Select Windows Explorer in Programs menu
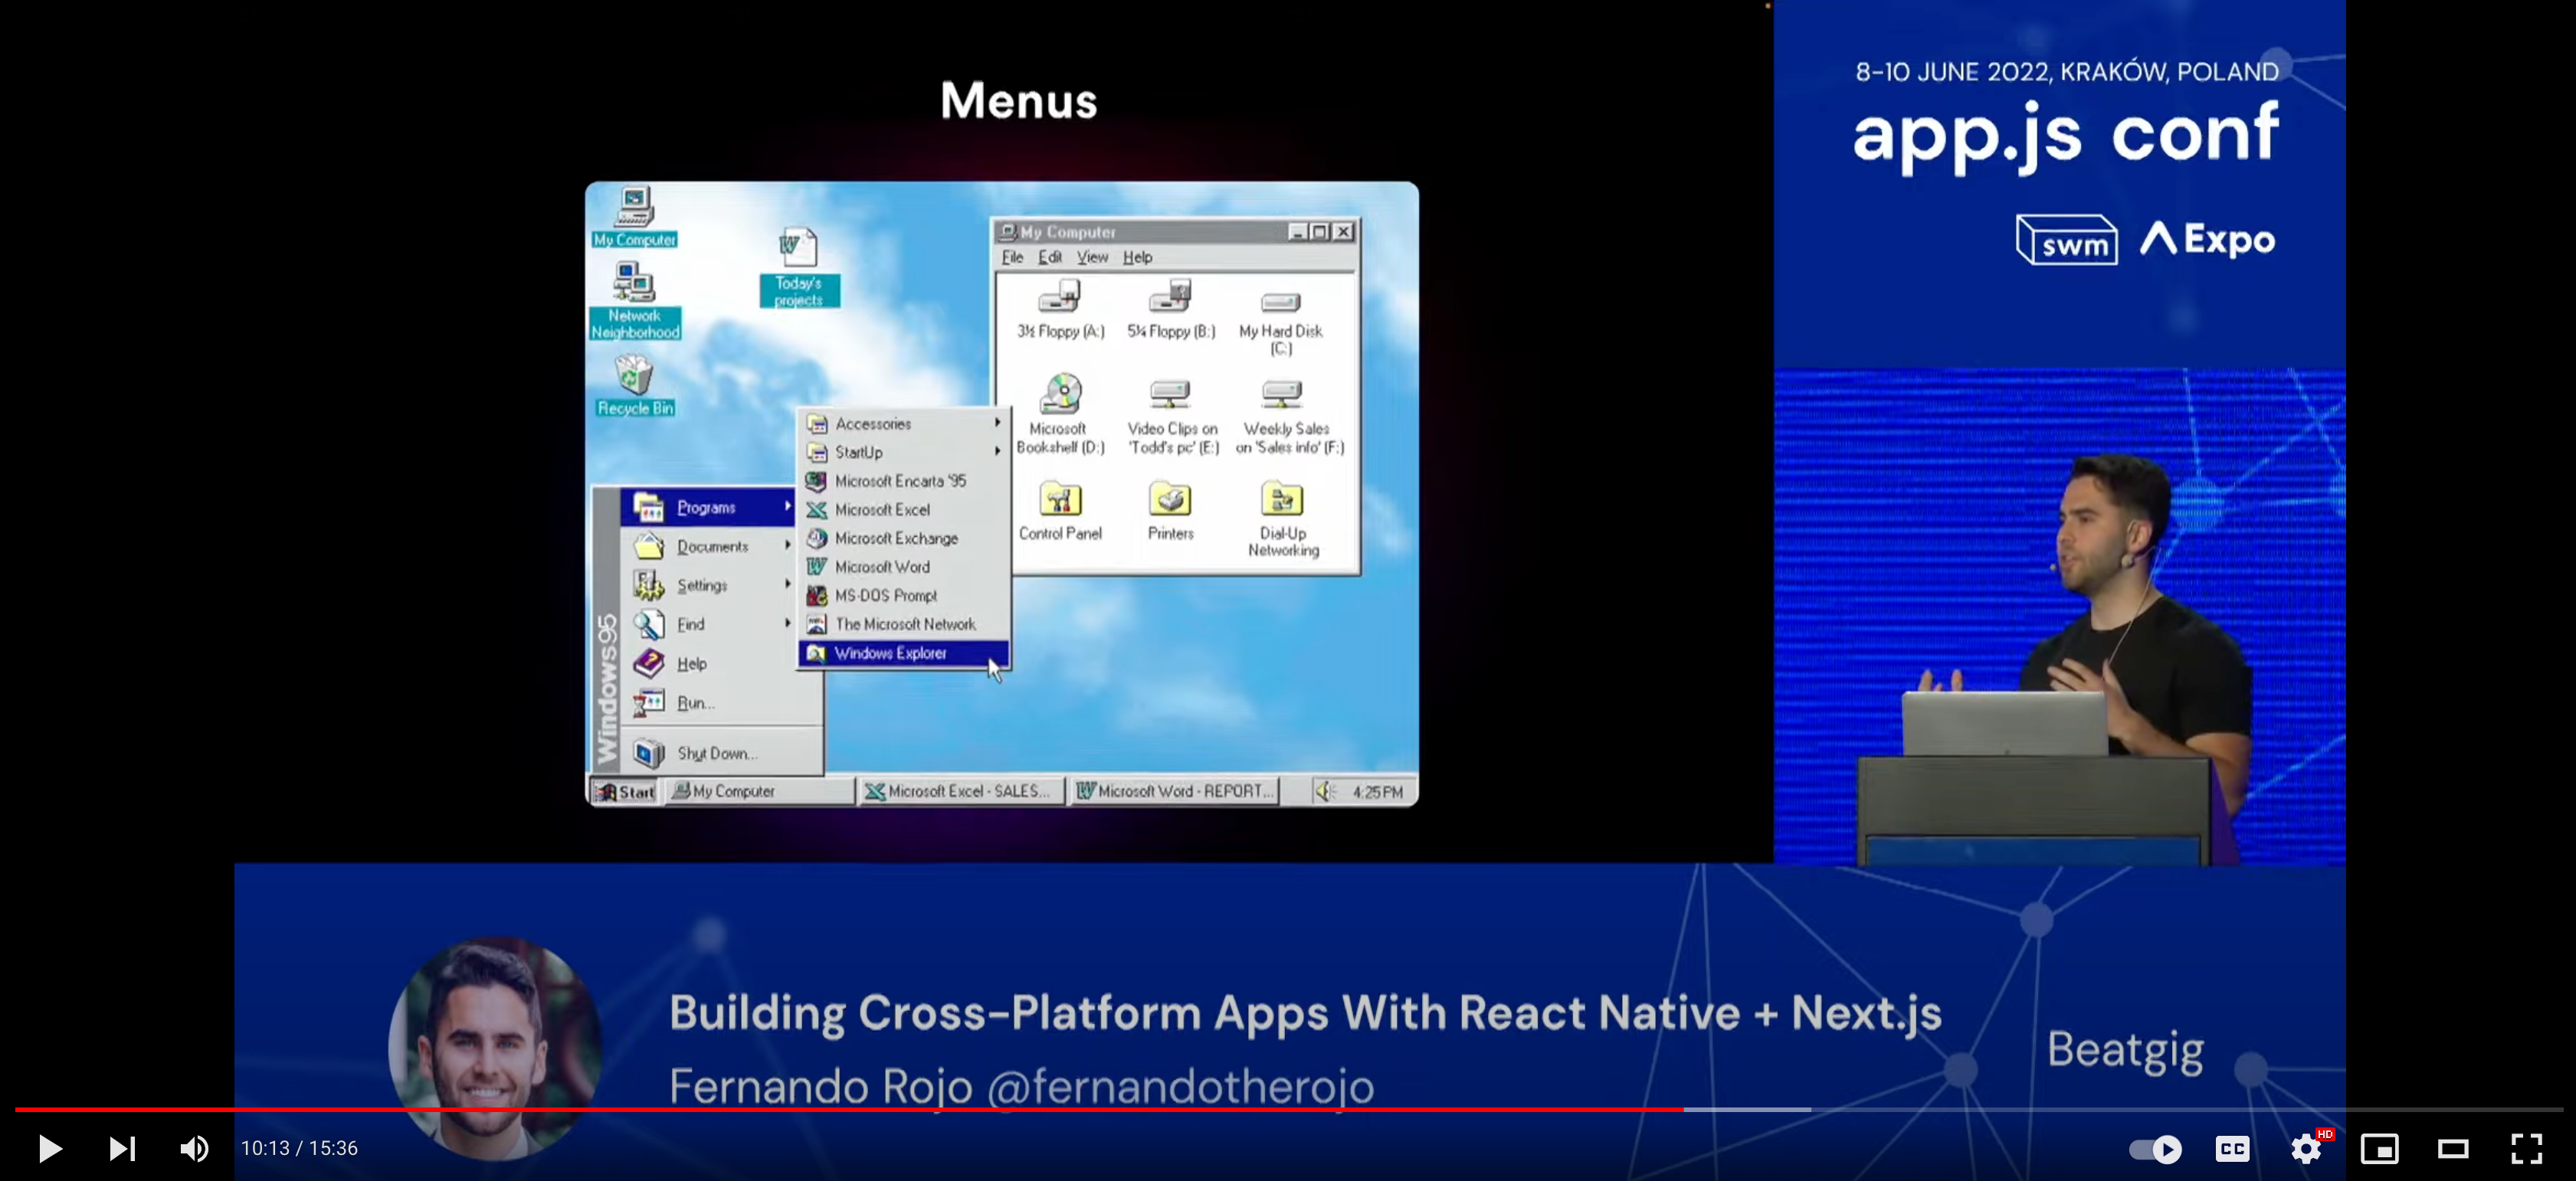2576x1181 pixels. [904, 653]
